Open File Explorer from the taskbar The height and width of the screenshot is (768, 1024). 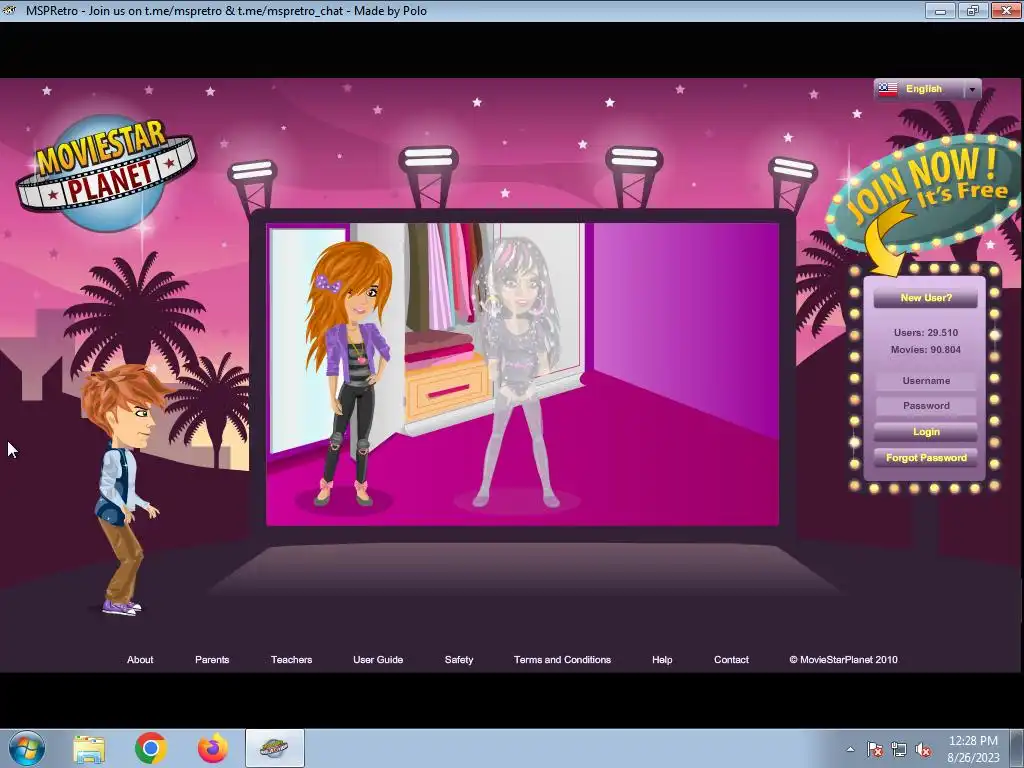[x=89, y=748]
